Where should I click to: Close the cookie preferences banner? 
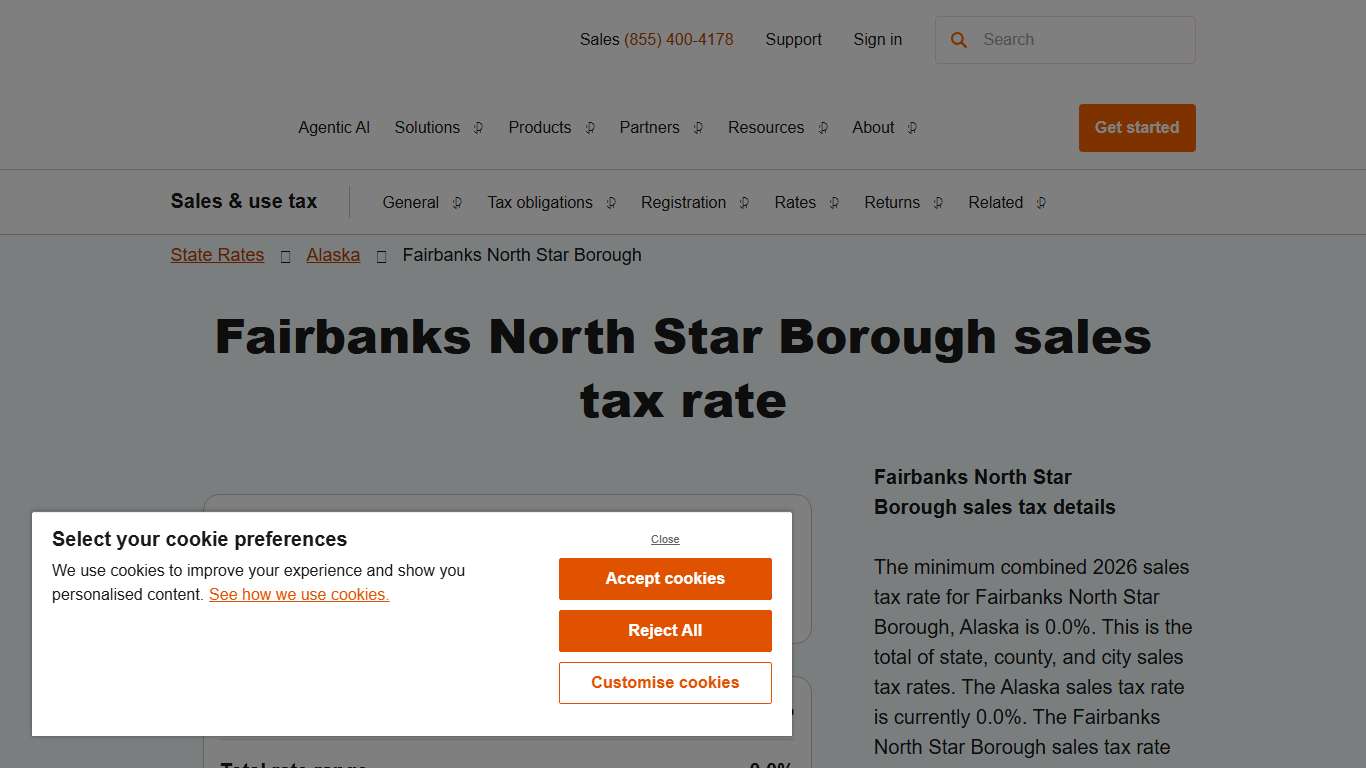click(x=664, y=539)
